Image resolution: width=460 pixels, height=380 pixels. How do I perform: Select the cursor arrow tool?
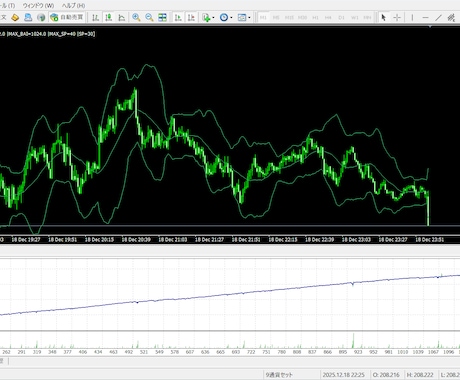coord(384,17)
